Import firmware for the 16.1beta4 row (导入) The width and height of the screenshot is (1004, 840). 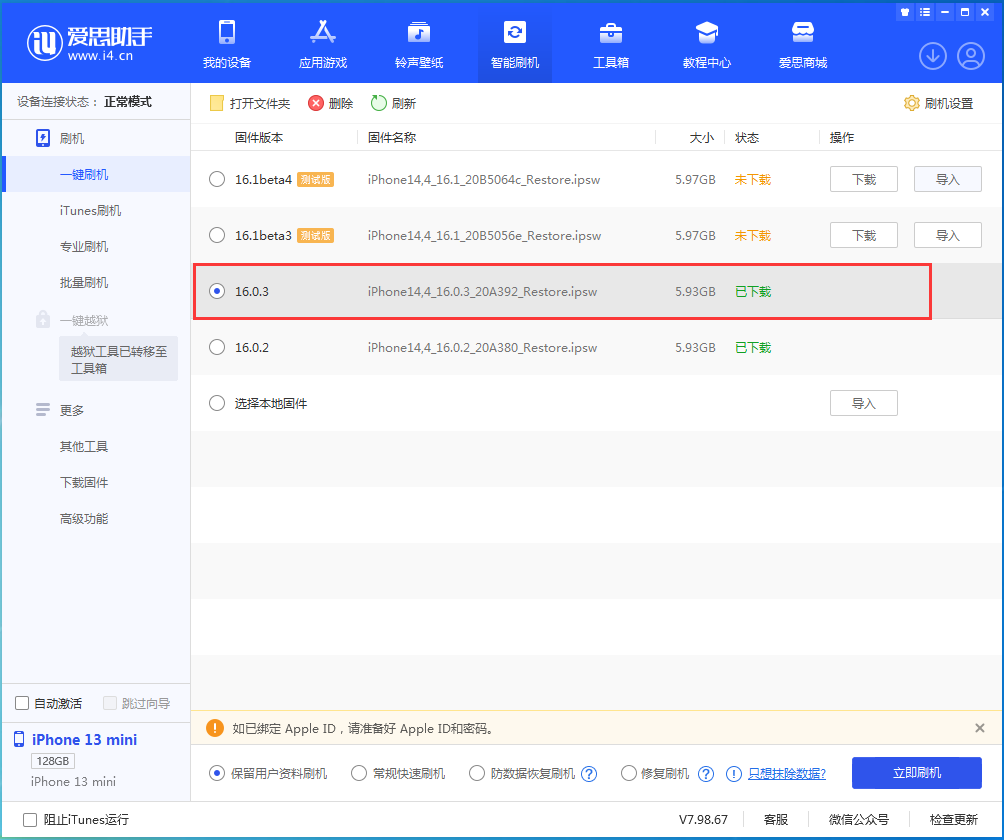948,179
